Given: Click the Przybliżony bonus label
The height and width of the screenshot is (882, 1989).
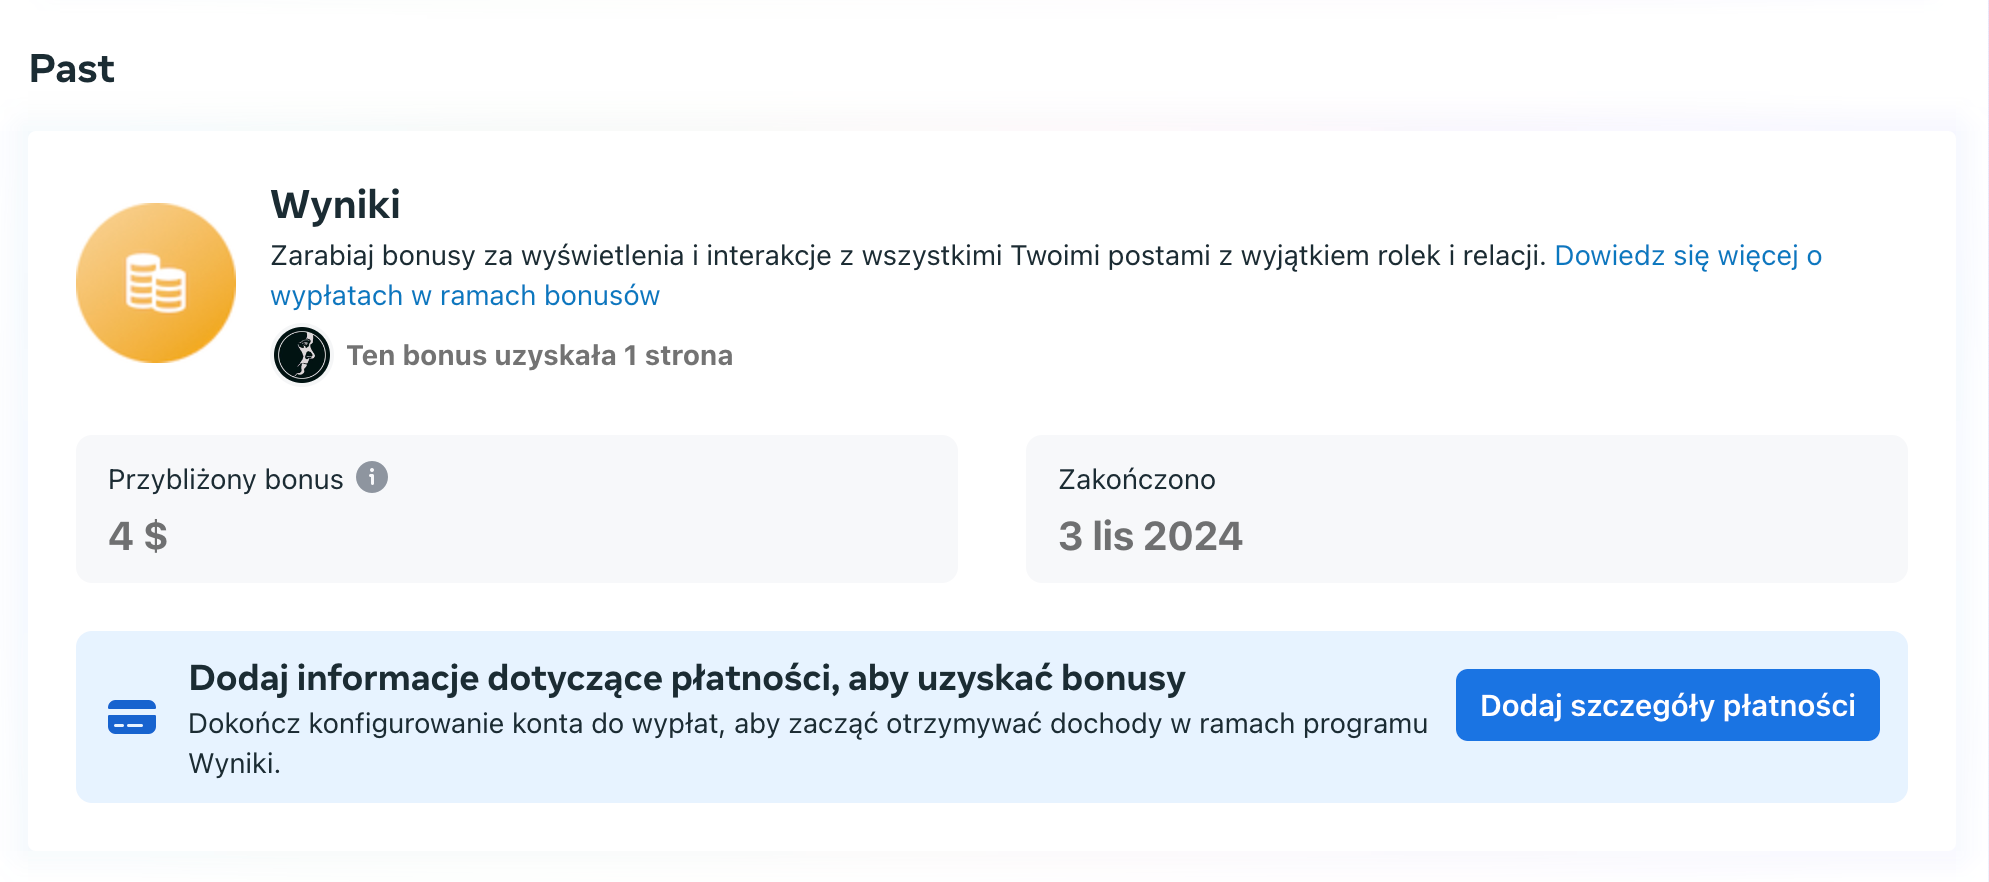Looking at the screenshot, I should tap(226, 480).
